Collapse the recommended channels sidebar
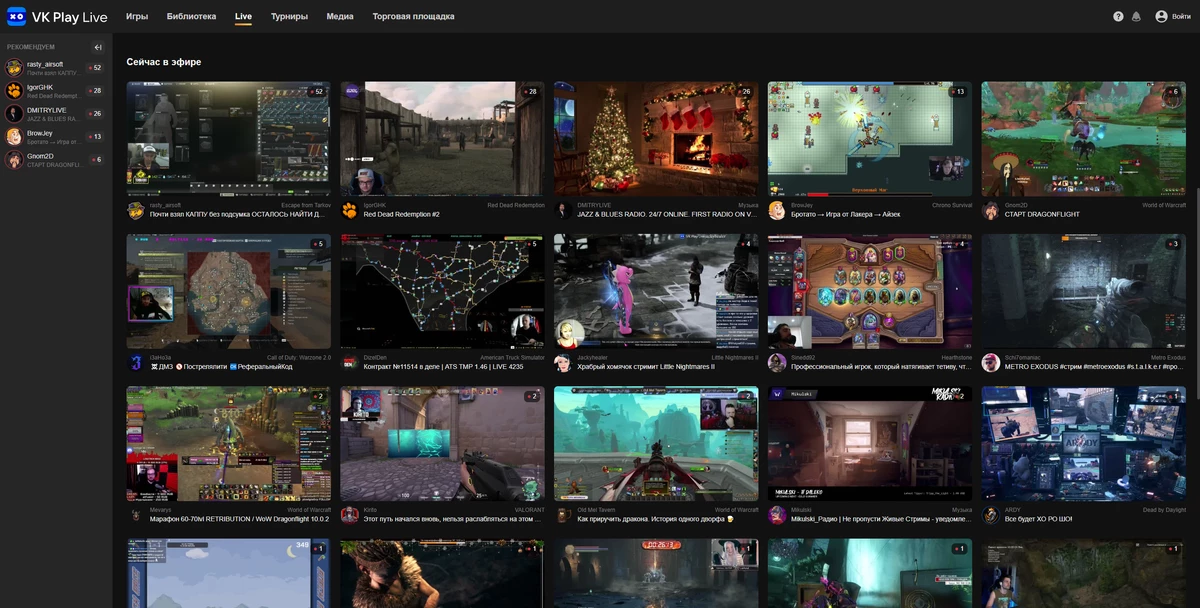This screenshot has width=1200, height=608. click(98, 47)
